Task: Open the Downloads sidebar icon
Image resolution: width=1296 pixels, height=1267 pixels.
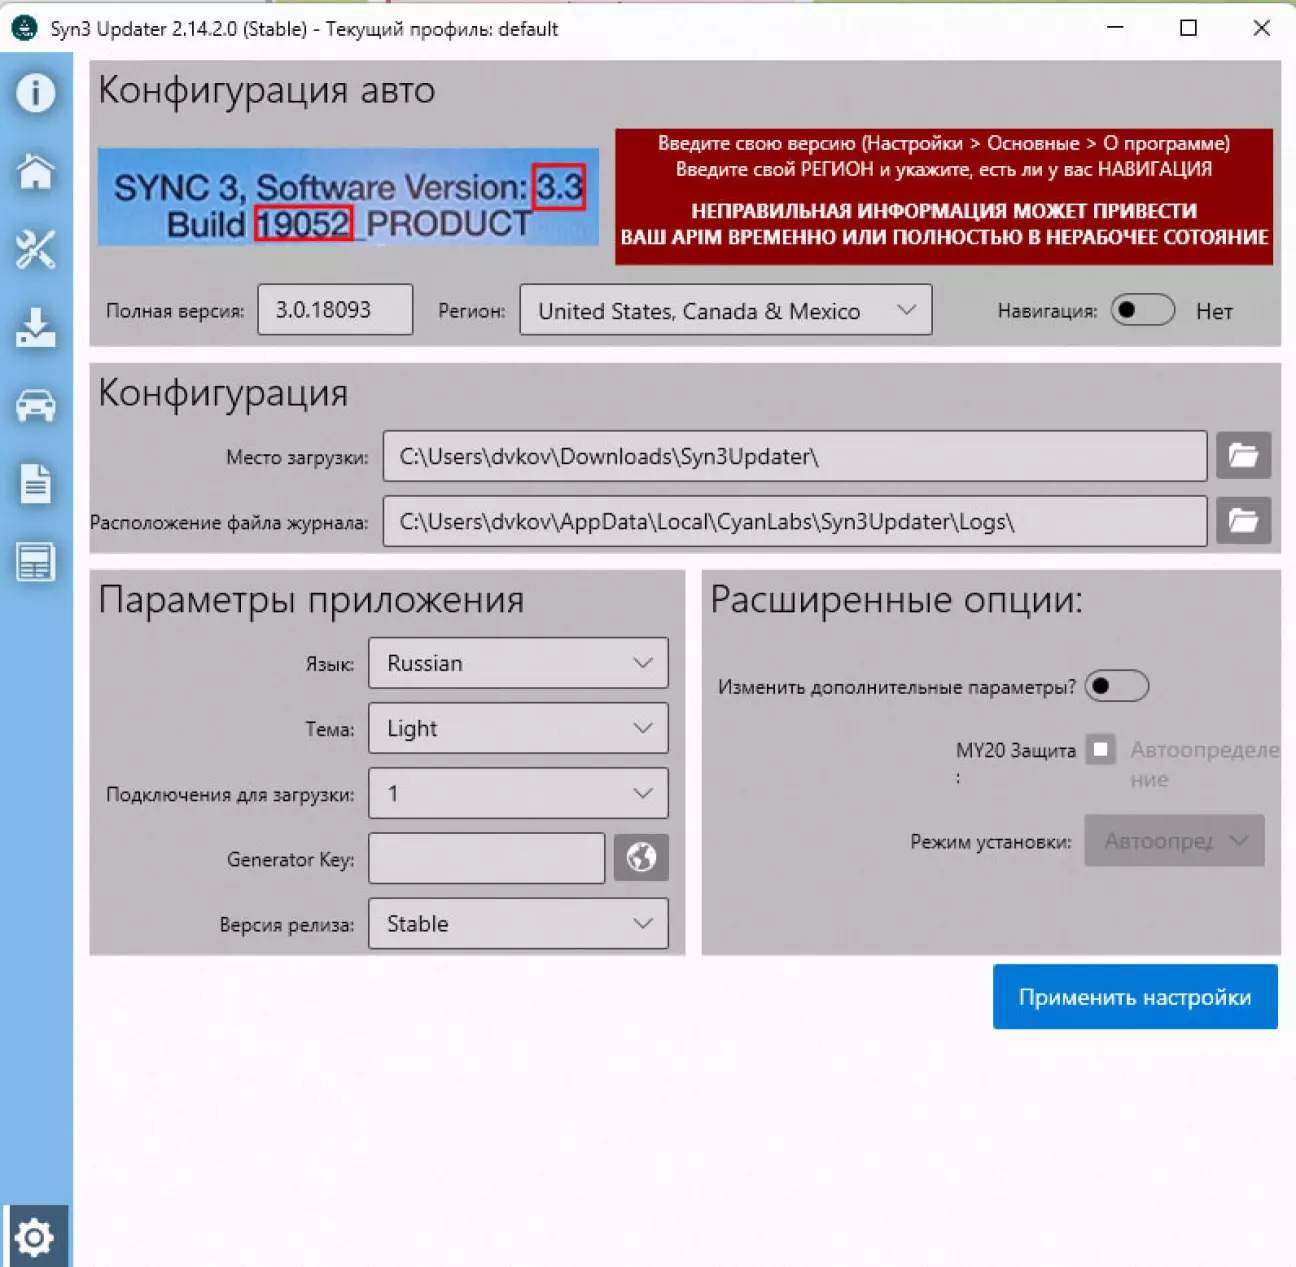Action: 35,328
